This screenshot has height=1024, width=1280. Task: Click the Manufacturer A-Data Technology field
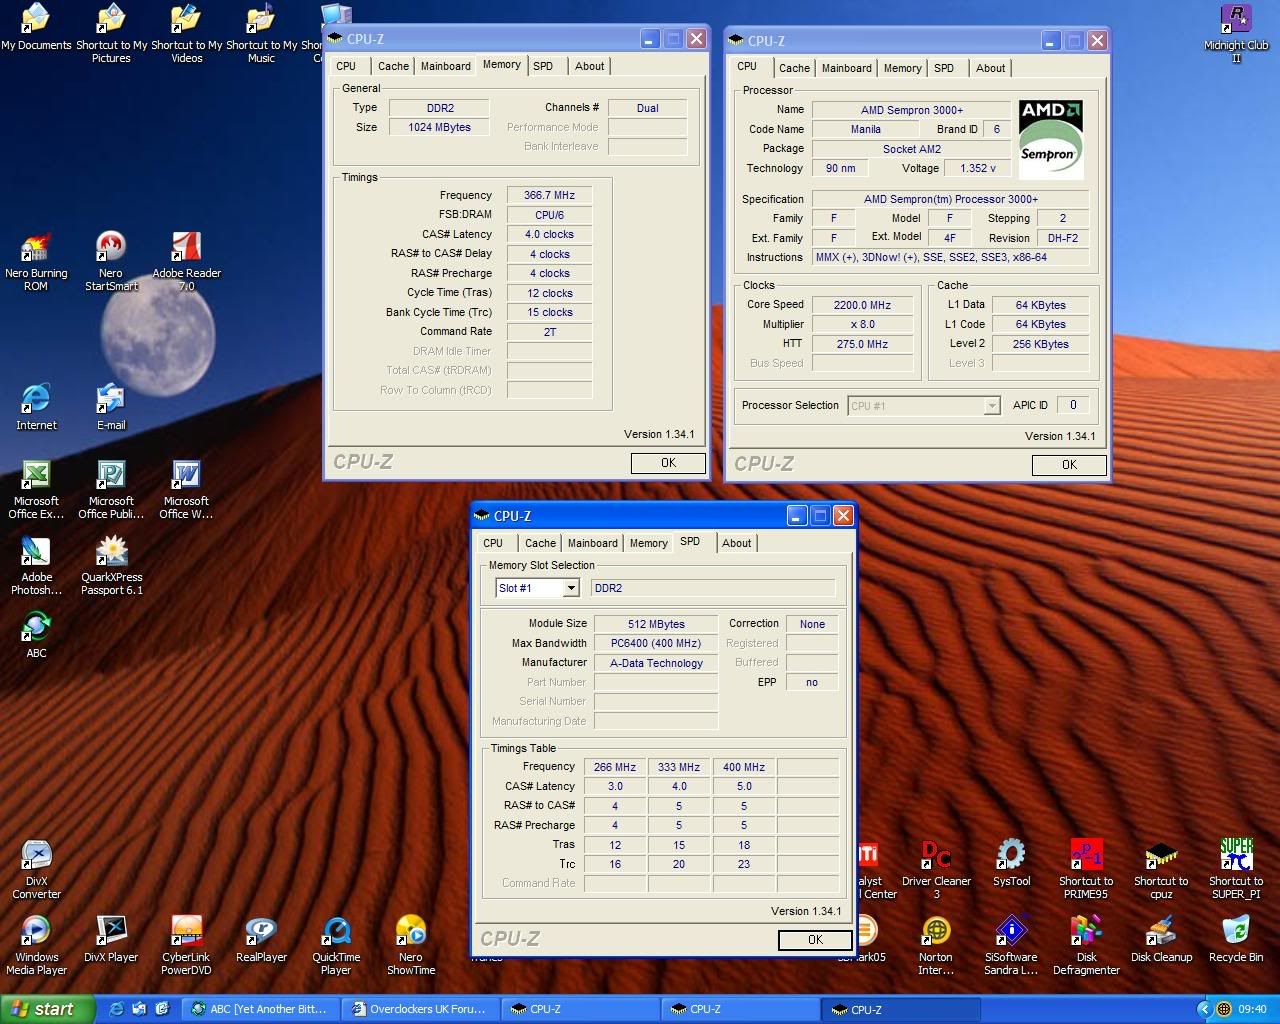click(x=656, y=663)
